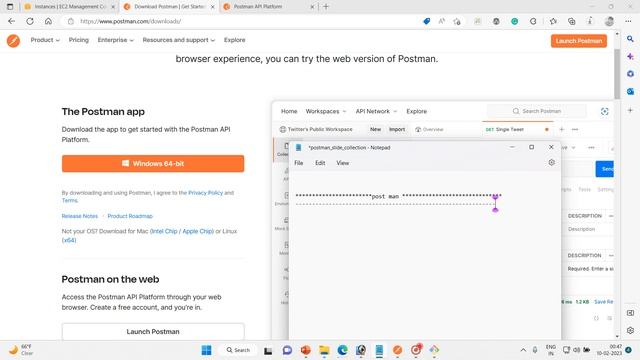Open the Edge sidebar settings gear

click(630, 331)
